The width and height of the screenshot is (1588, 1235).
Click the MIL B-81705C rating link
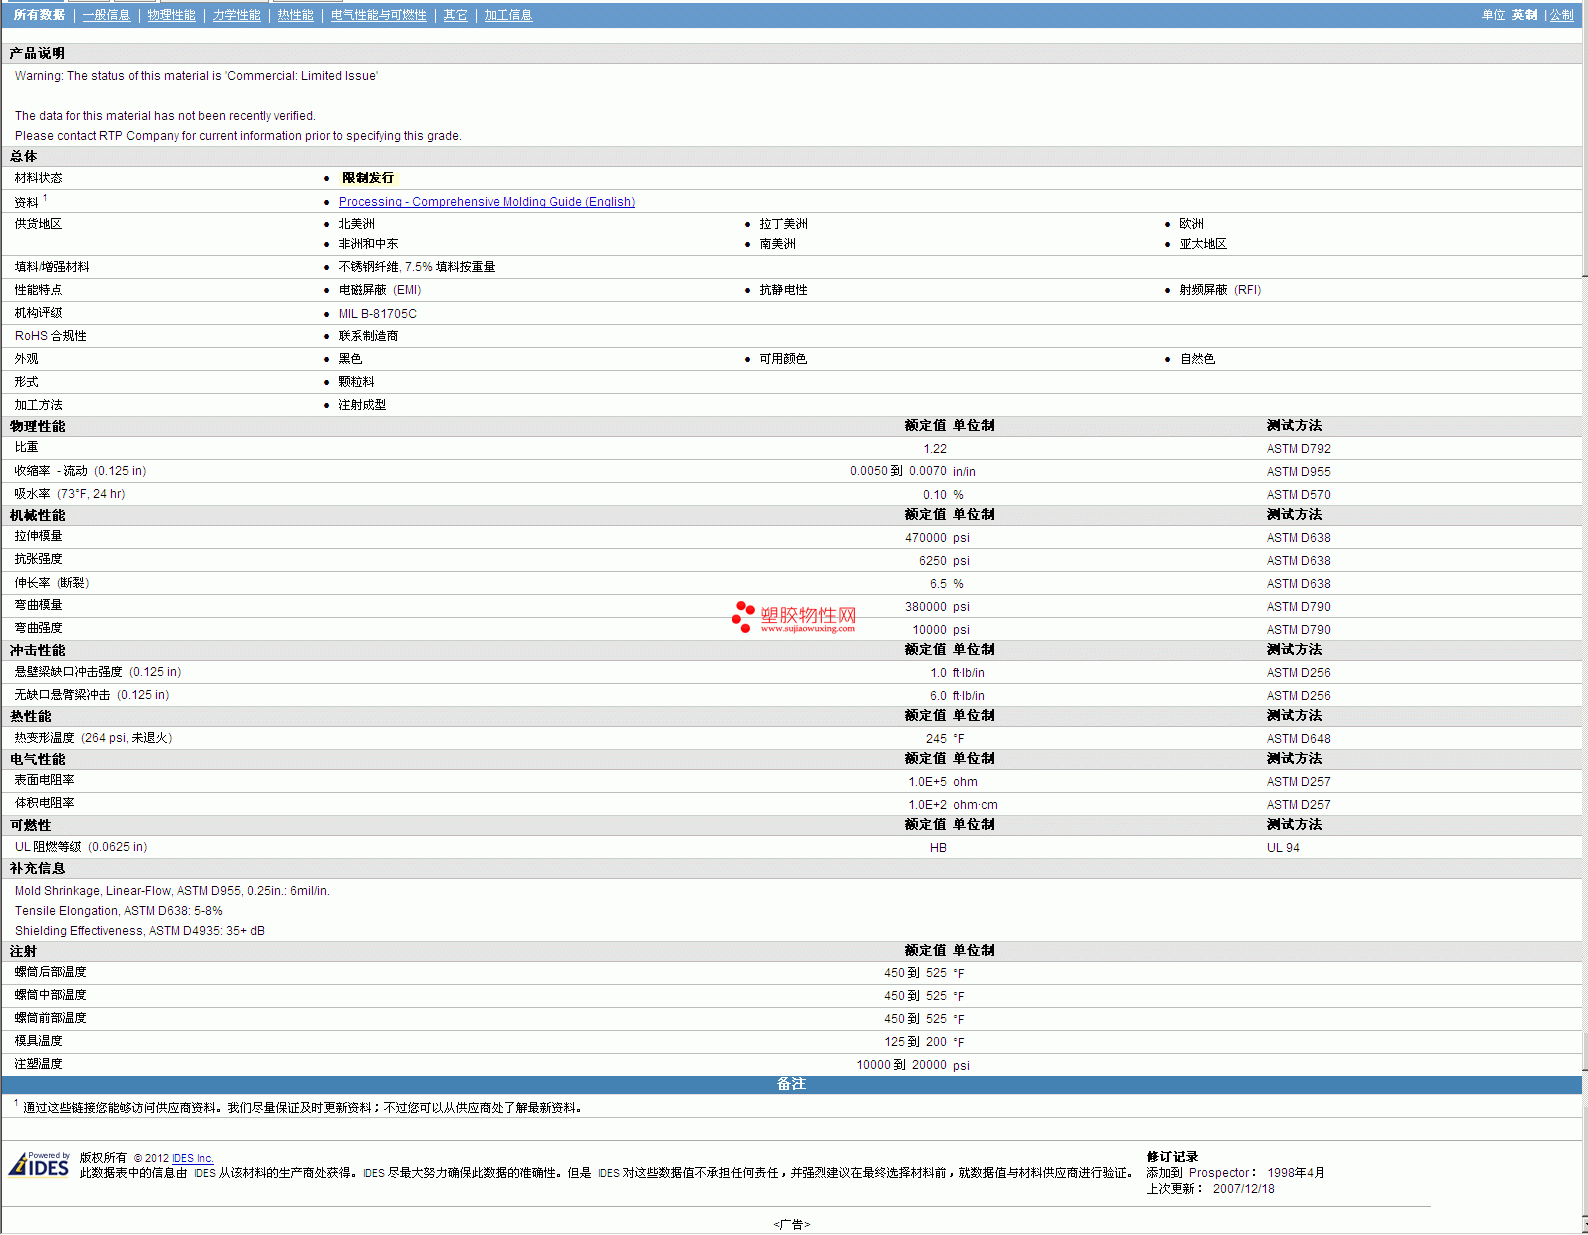coord(377,314)
